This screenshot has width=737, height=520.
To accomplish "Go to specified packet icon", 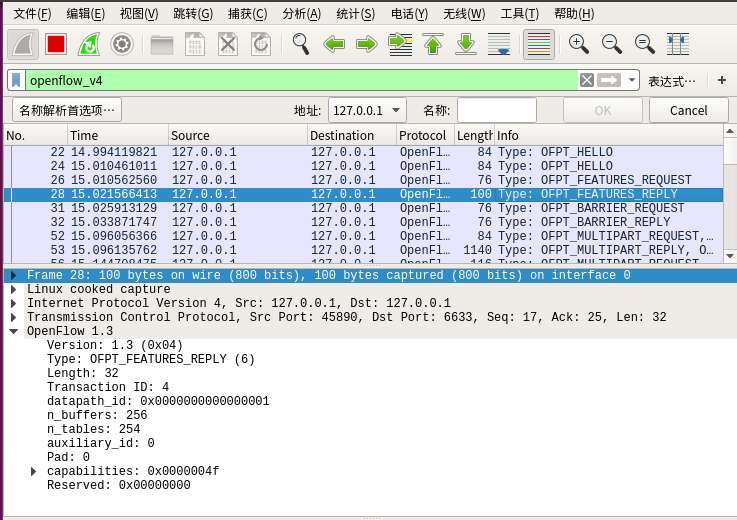I will [400, 45].
